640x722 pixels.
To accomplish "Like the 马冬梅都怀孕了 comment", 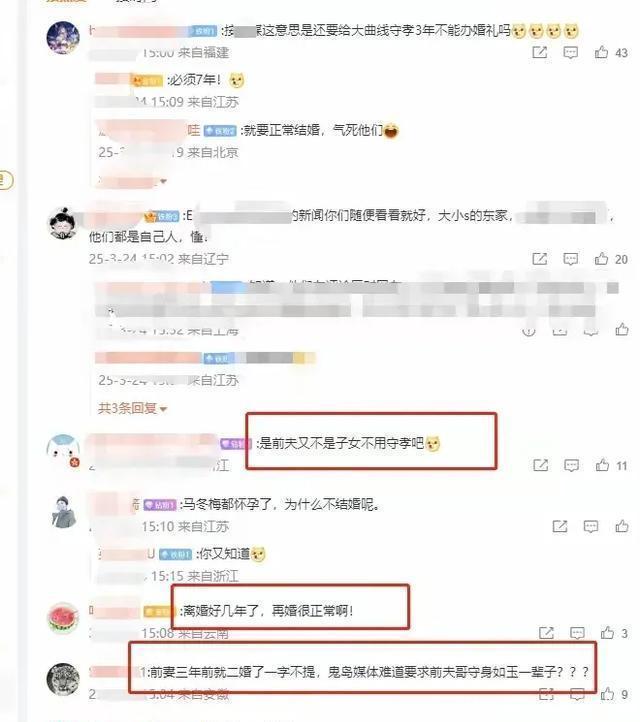I will pyautogui.click(x=622, y=525).
